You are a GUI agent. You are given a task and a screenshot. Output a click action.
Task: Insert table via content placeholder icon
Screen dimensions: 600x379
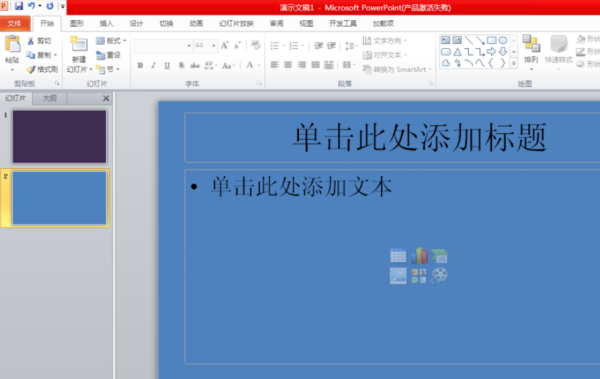398,256
